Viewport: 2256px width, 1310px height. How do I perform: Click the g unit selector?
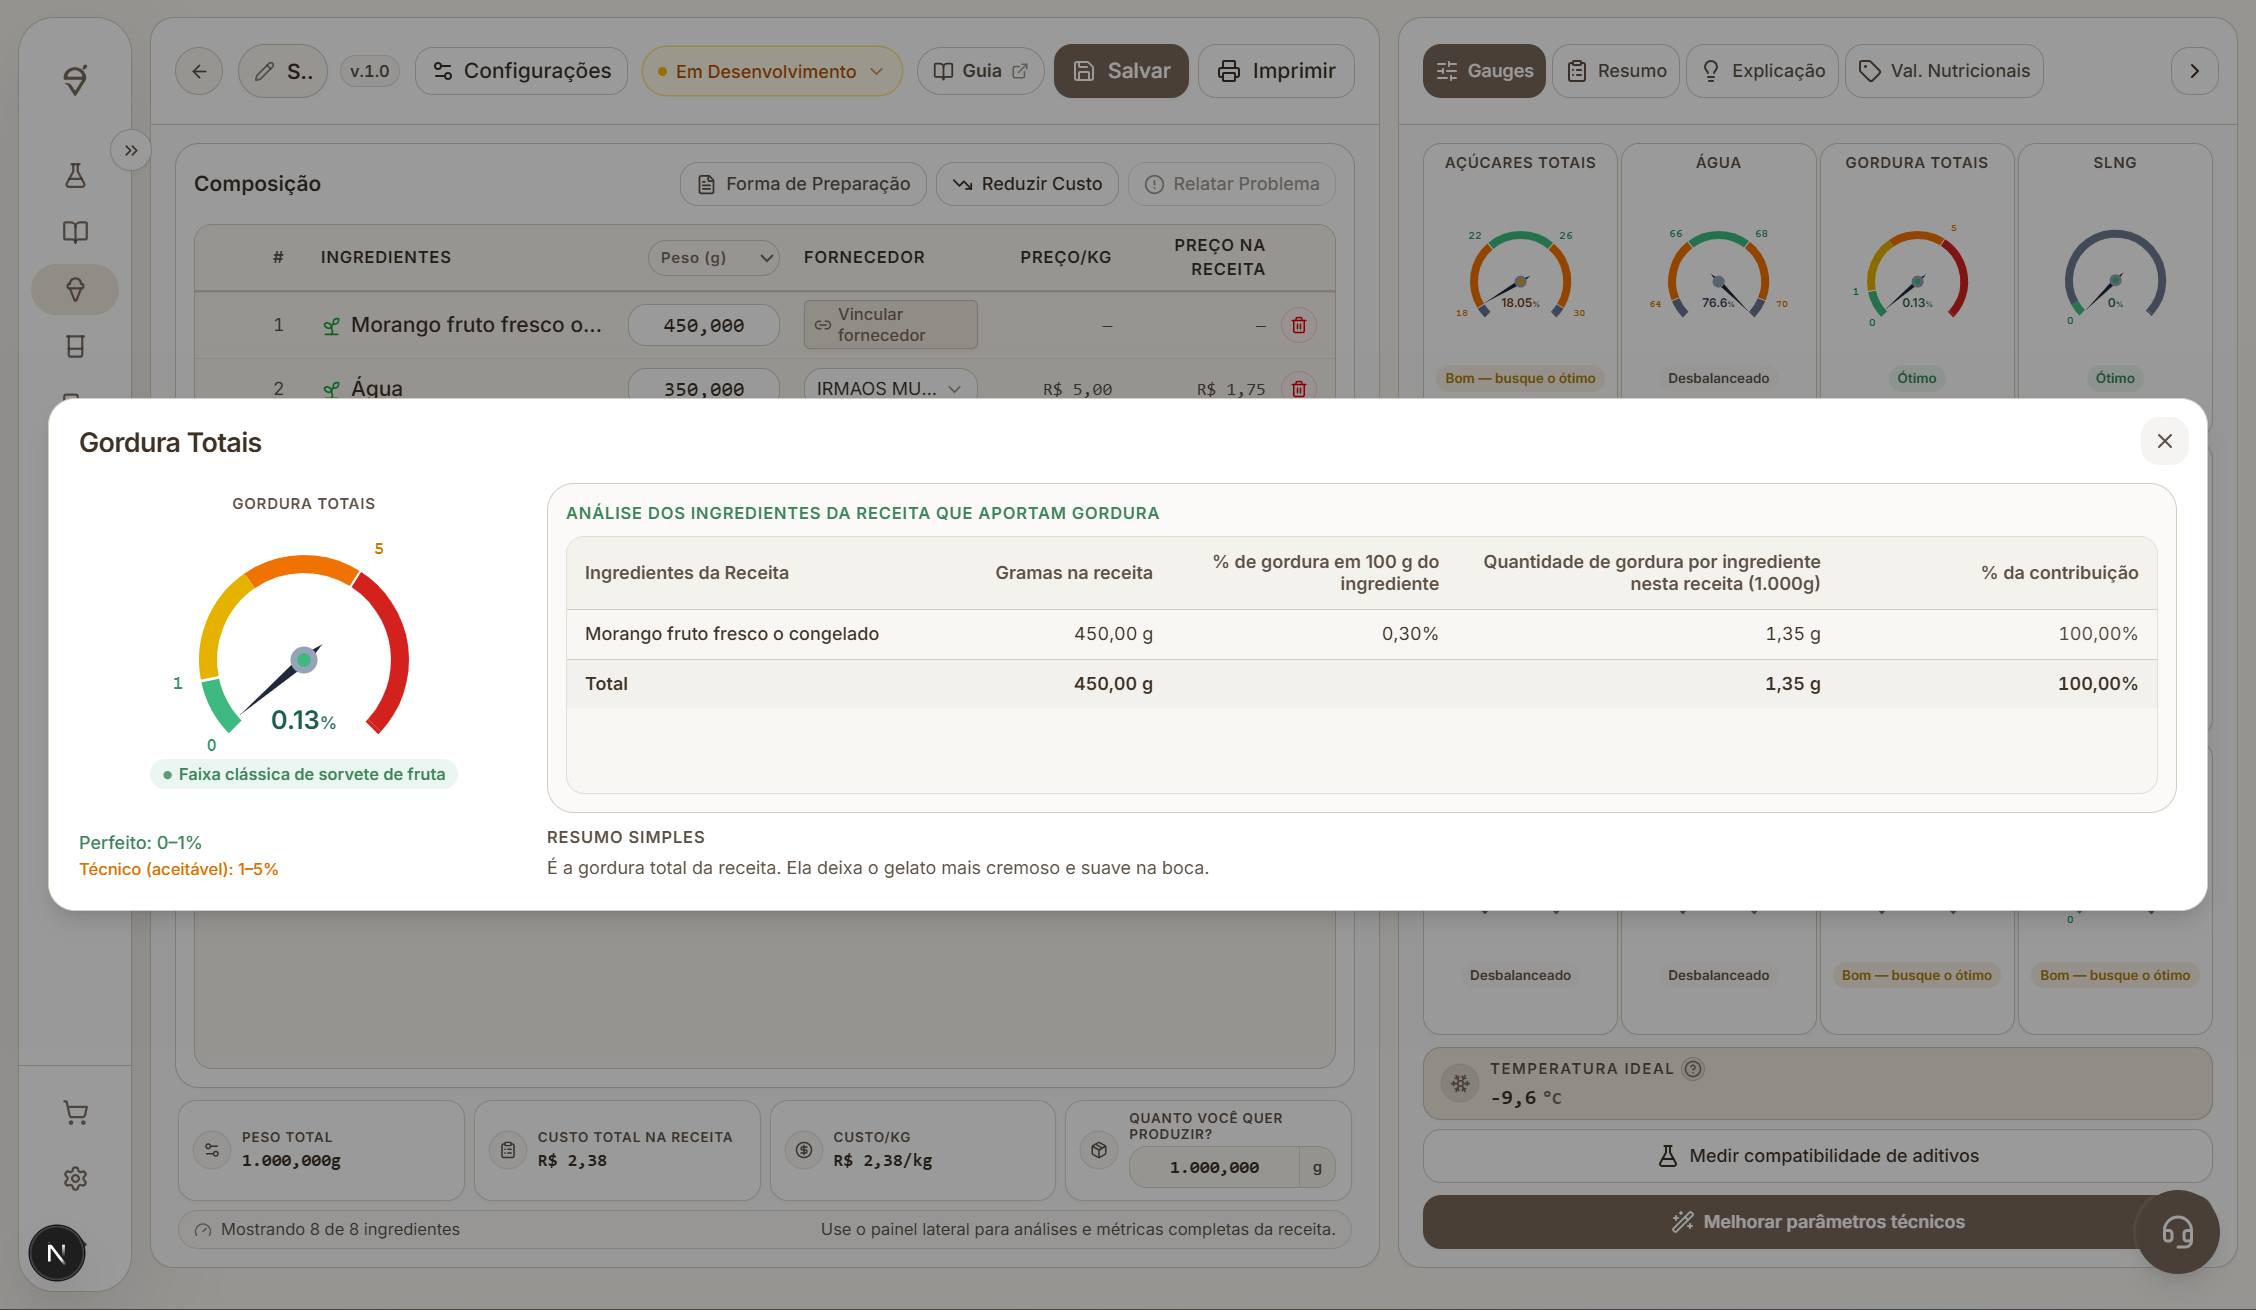pyautogui.click(x=1317, y=1167)
